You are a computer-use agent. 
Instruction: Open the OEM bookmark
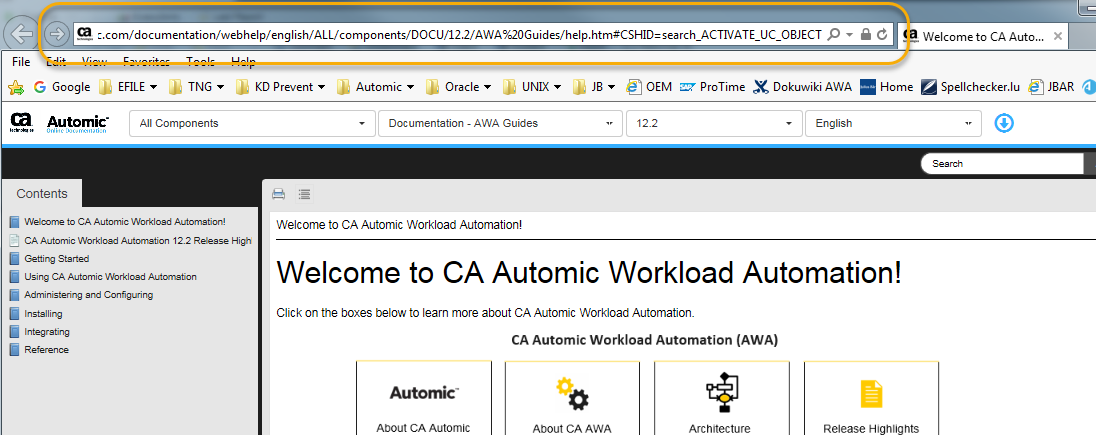[649, 87]
